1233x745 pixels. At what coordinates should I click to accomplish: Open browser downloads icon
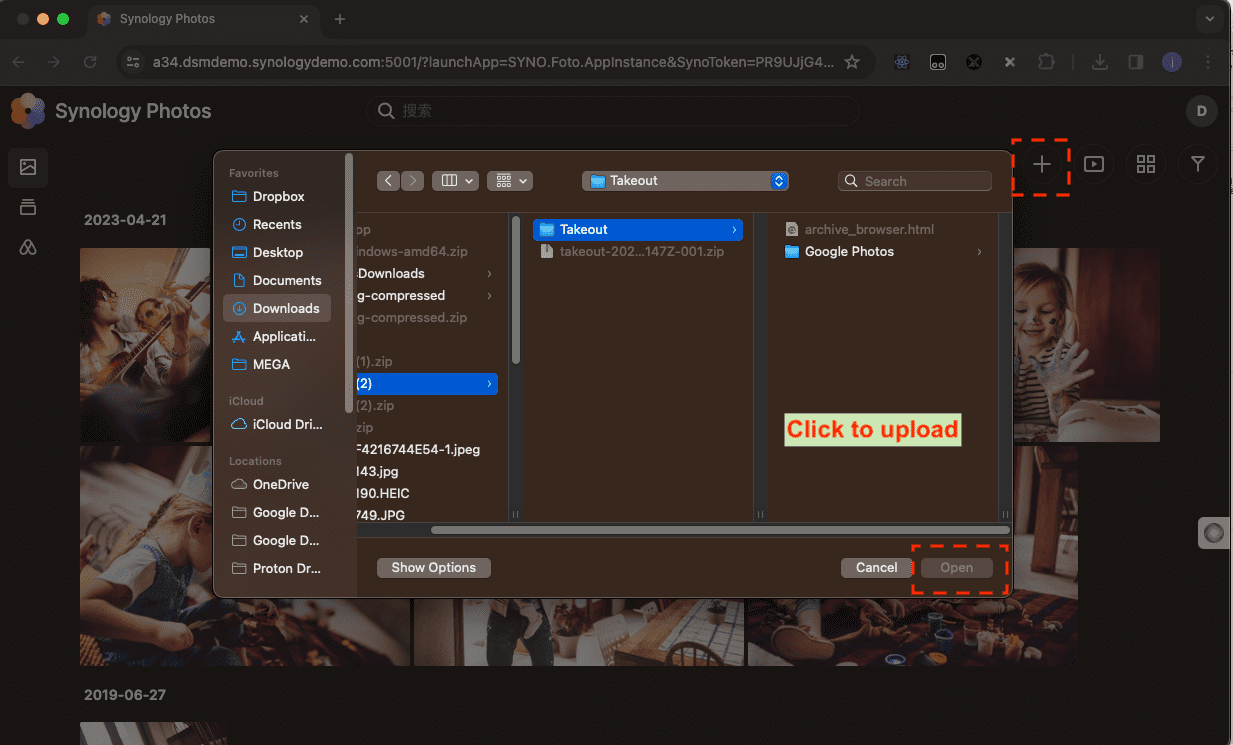(x=1100, y=62)
